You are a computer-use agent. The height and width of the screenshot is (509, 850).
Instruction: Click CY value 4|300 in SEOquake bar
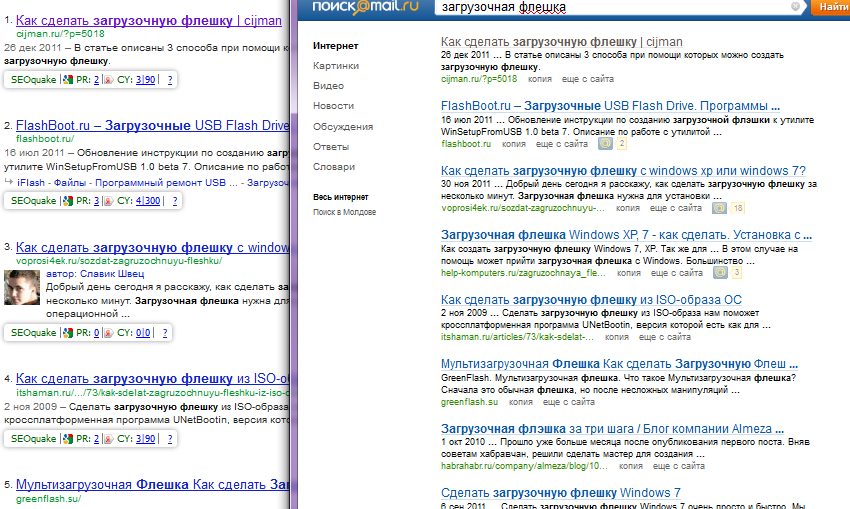(148, 201)
